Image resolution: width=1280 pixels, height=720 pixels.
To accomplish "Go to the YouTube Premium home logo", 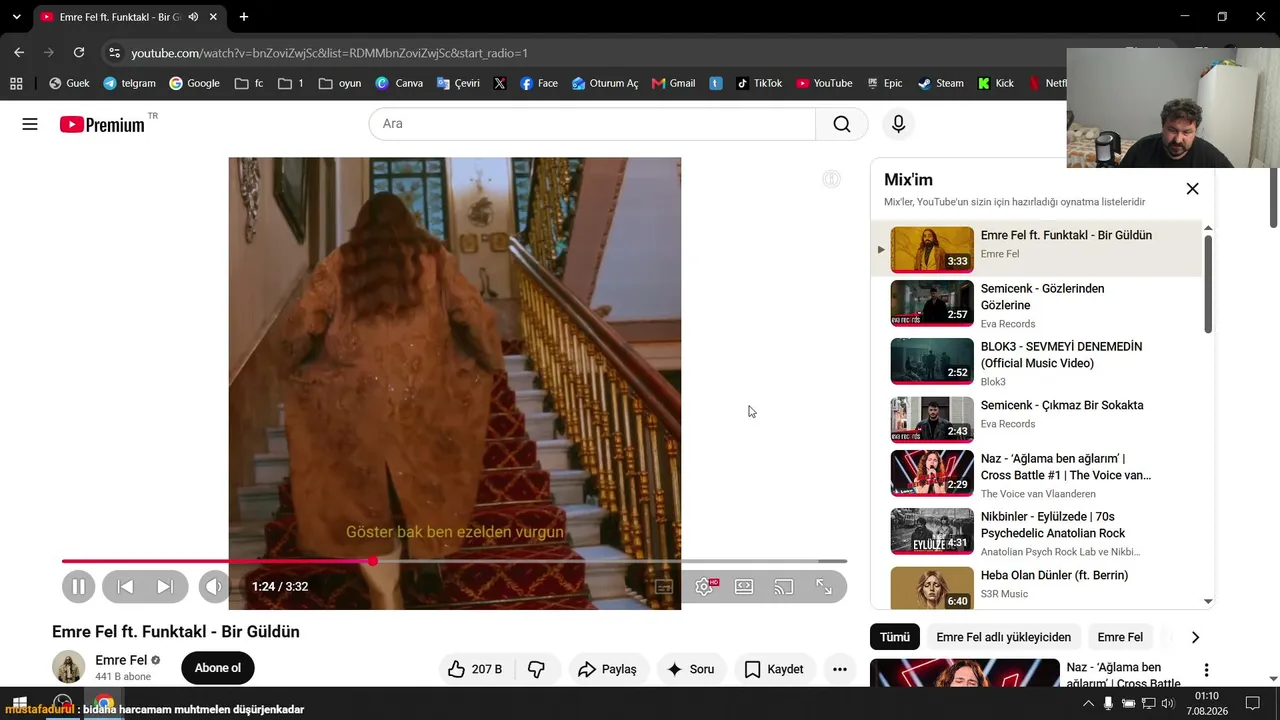I will pyautogui.click(x=102, y=124).
